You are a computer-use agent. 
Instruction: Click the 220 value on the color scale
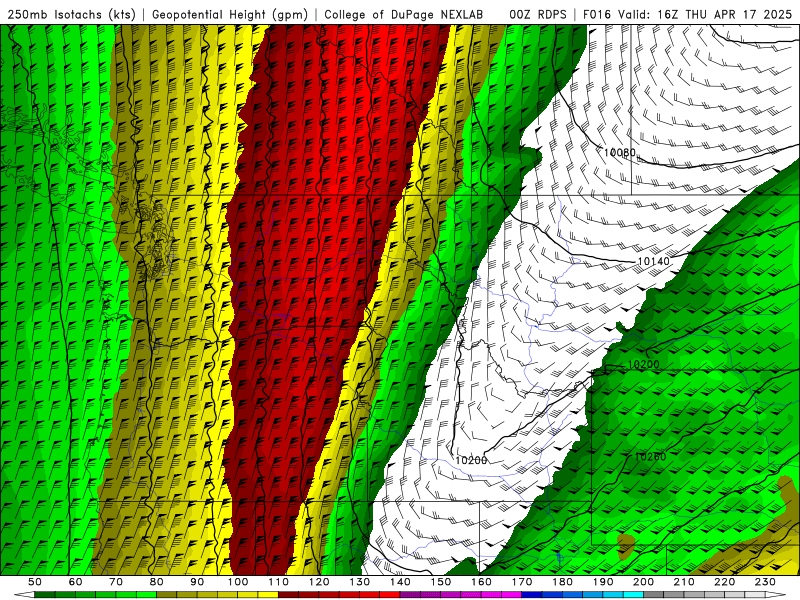coord(726,582)
